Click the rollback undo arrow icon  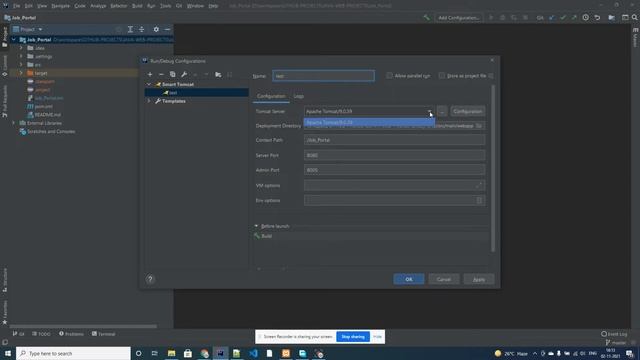click(597, 18)
